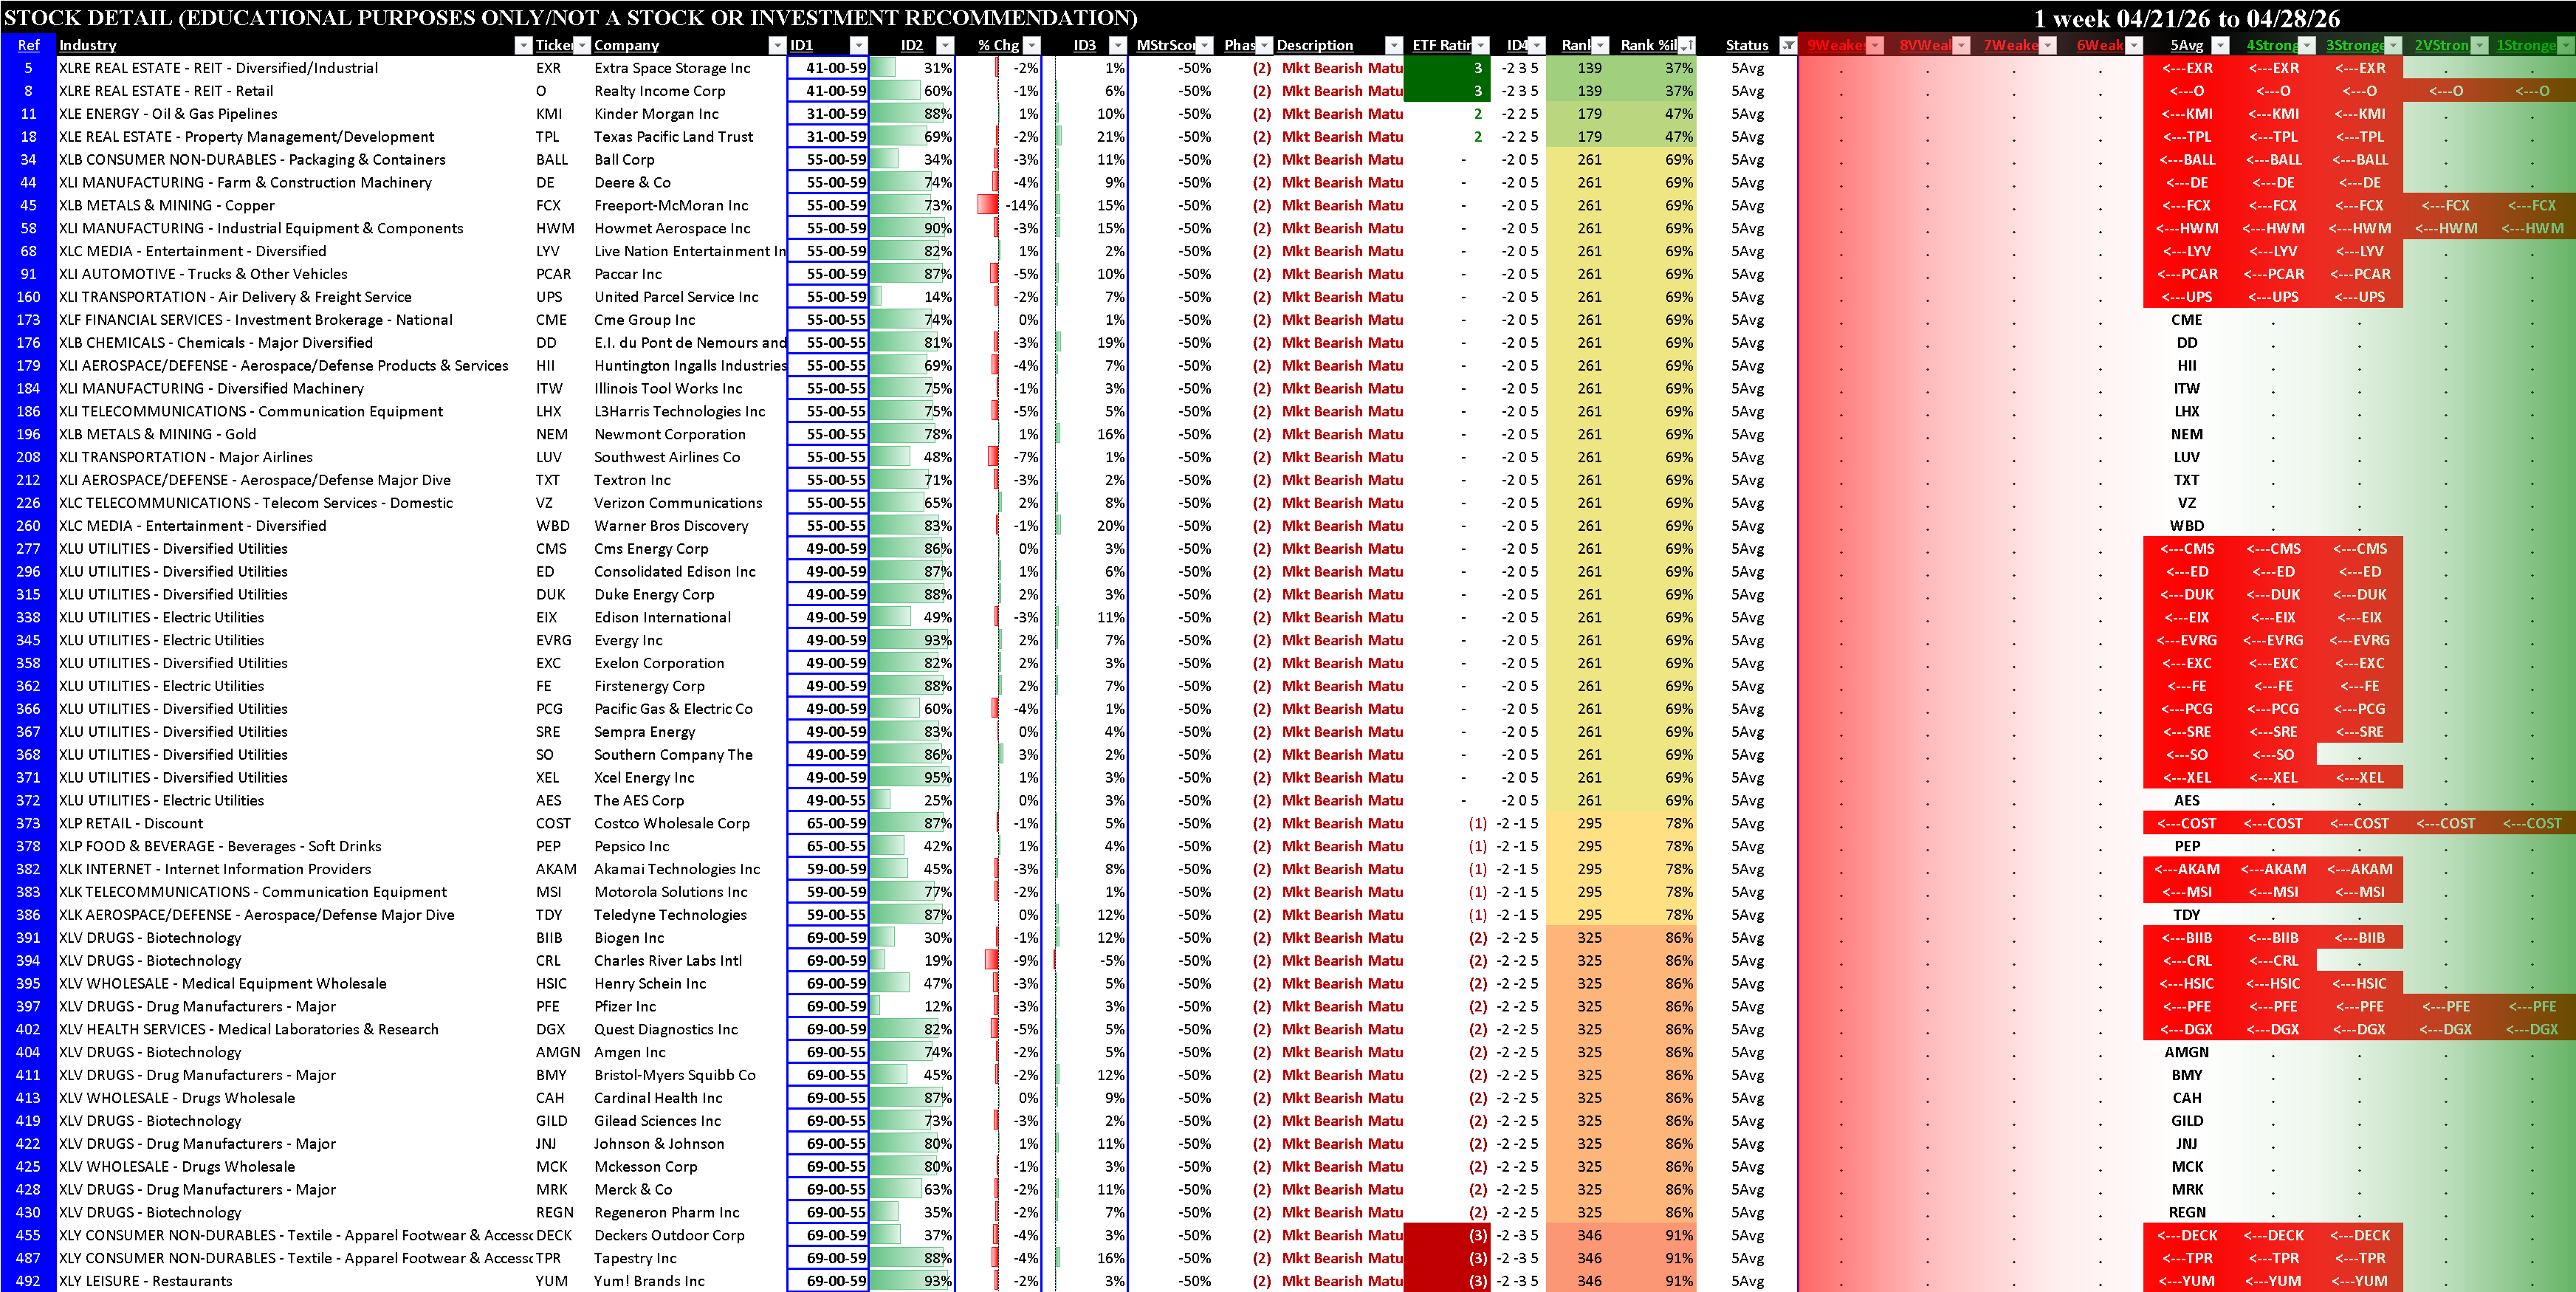Click ref number 373 for Costco
Viewport: 2576px width, 1292px height.
(28, 823)
